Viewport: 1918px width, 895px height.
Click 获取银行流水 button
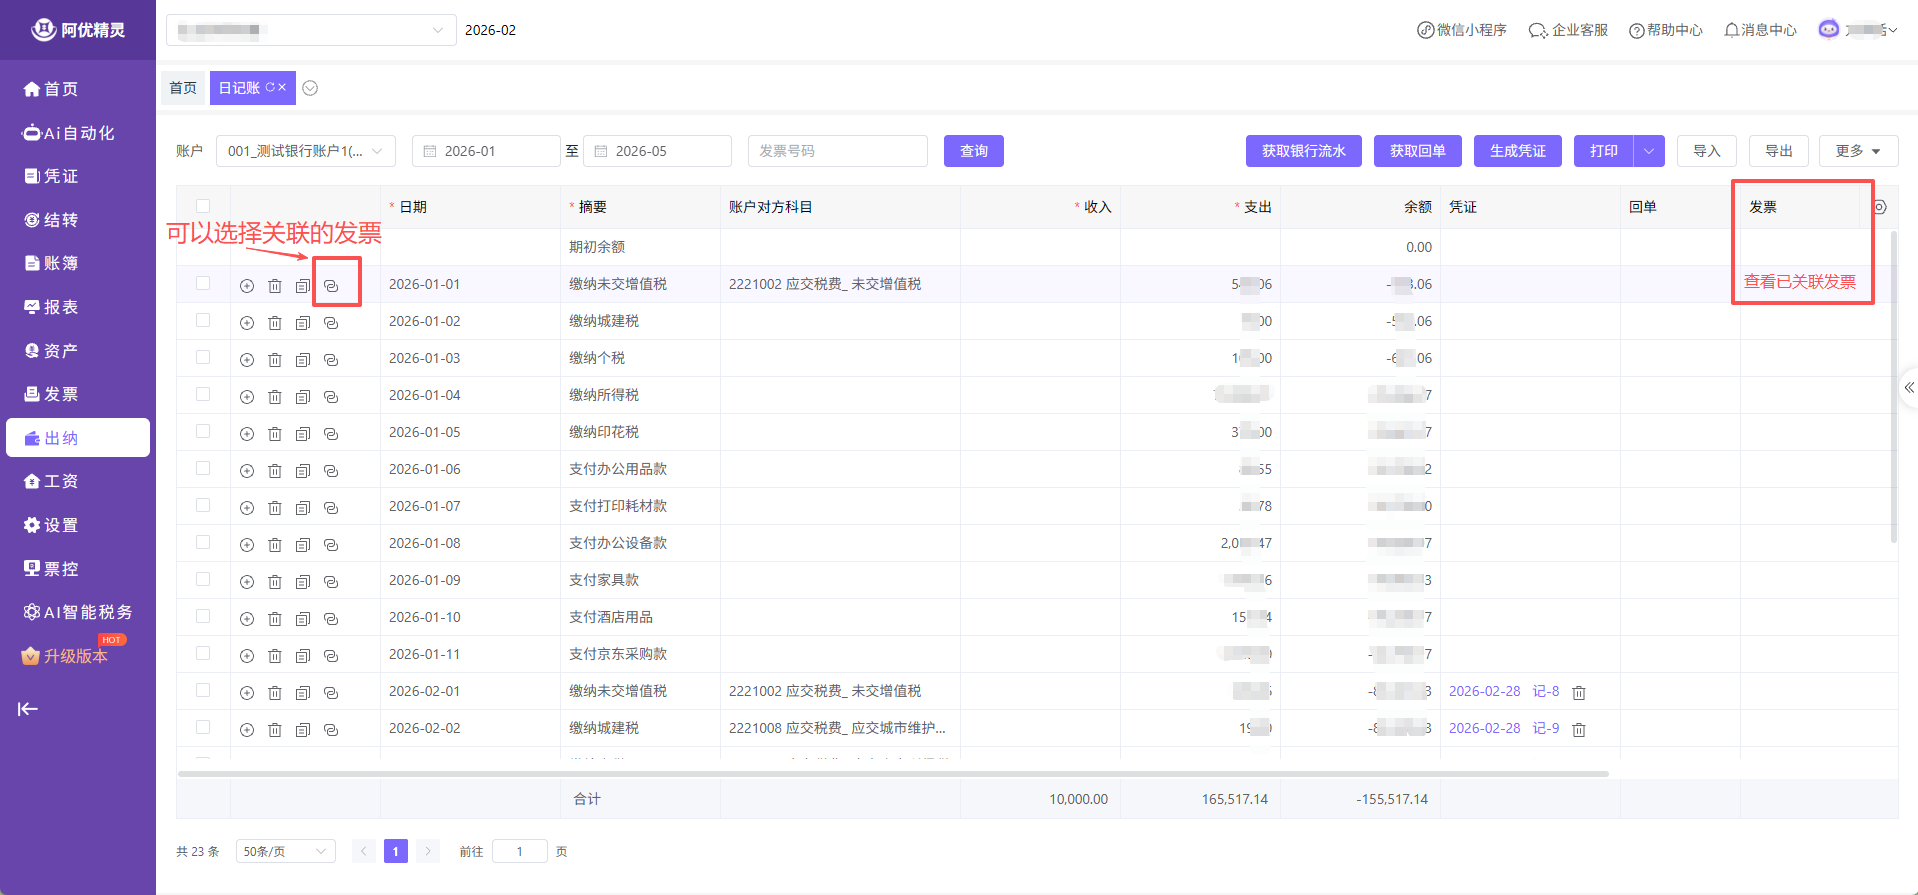point(1304,151)
